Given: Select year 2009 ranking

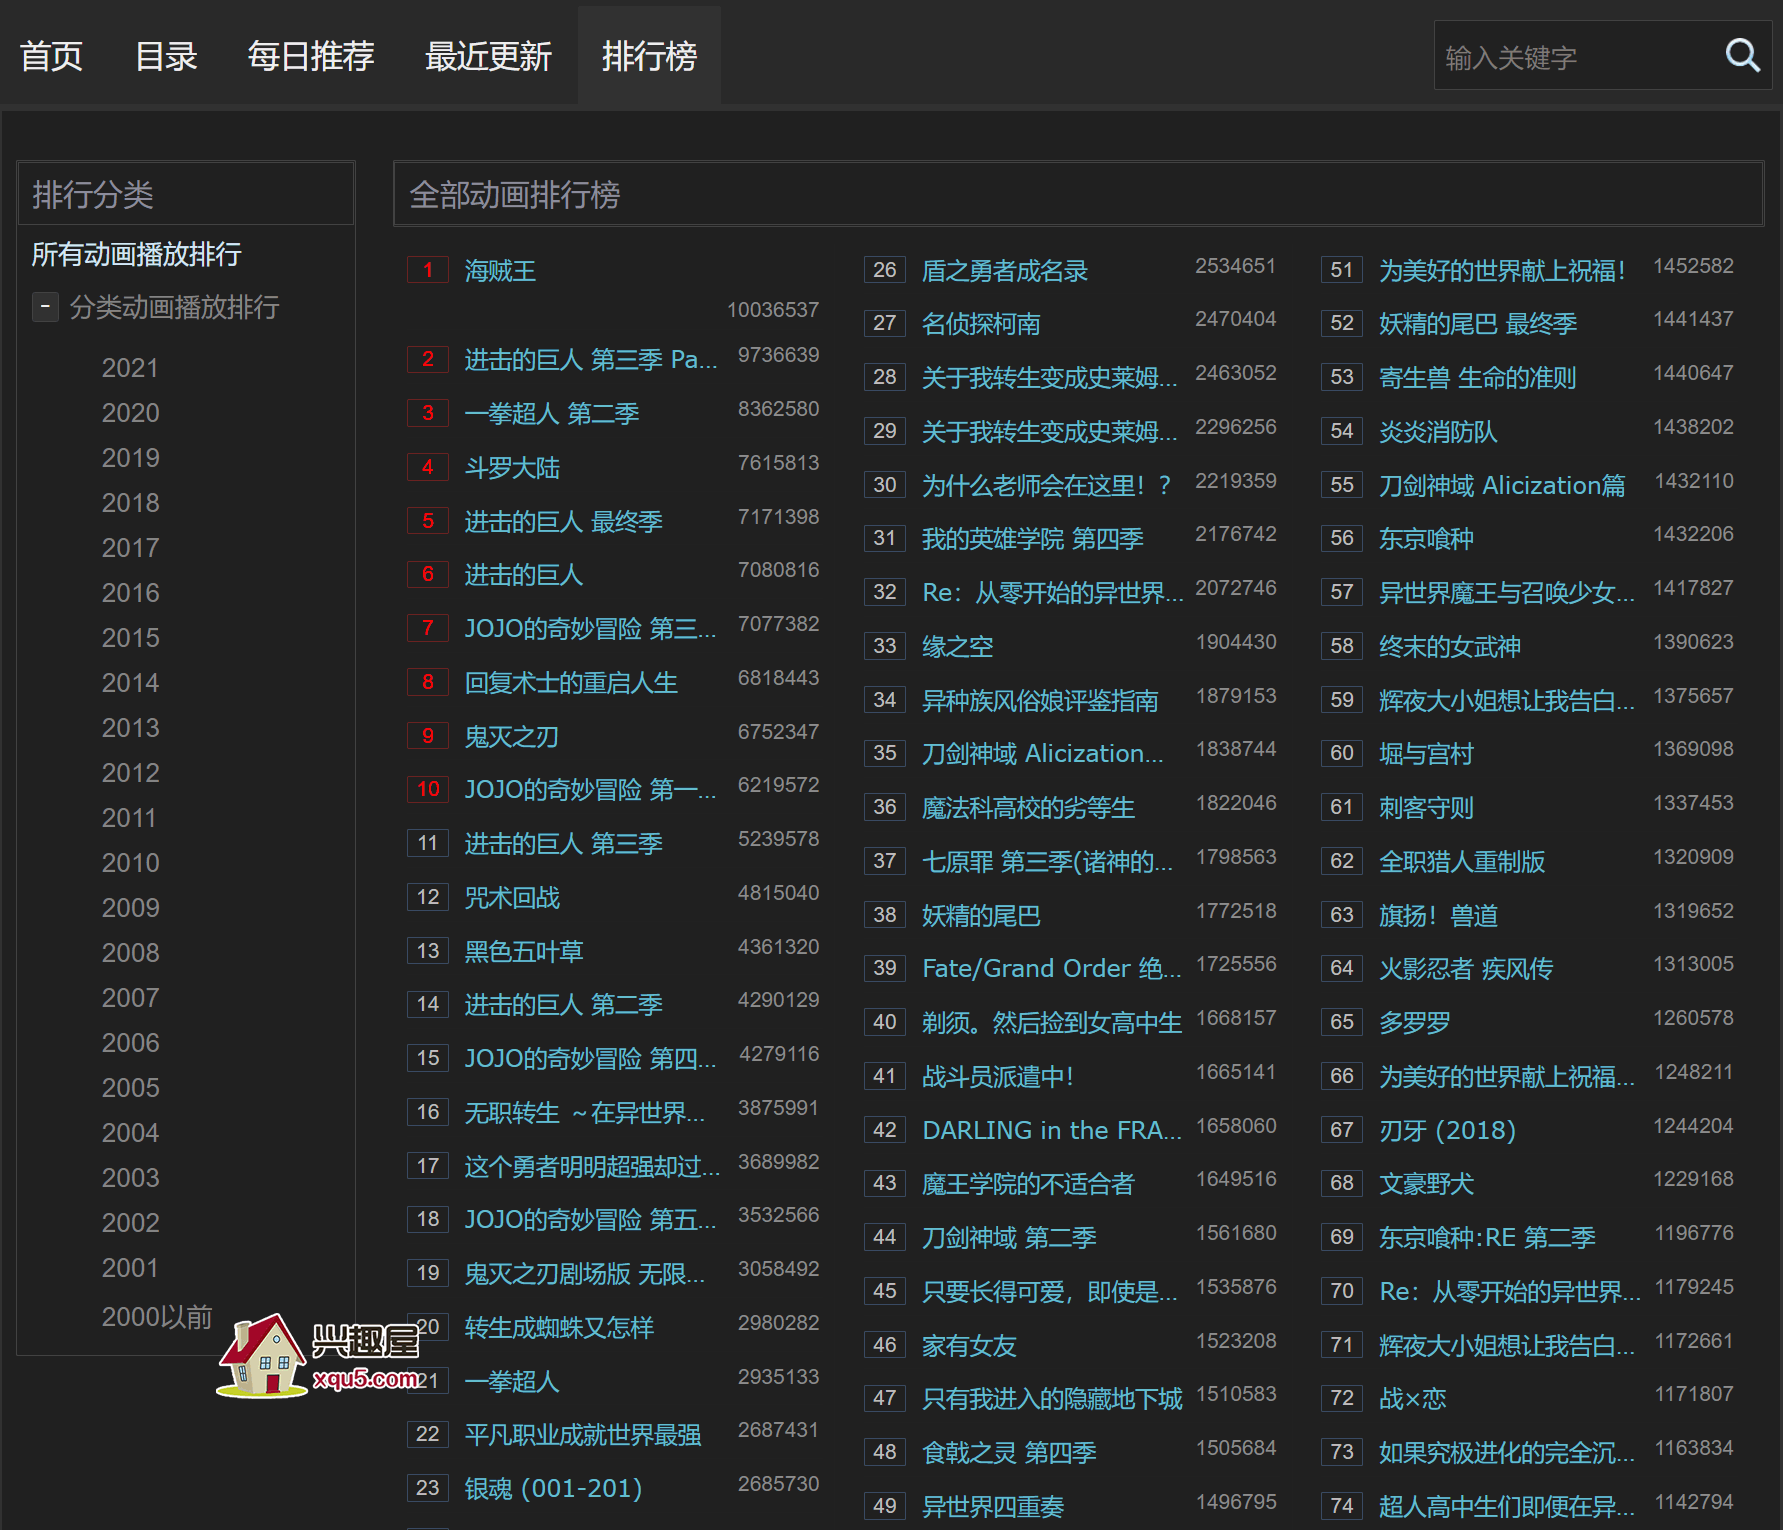Looking at the screenshot, I should [130, 908].
